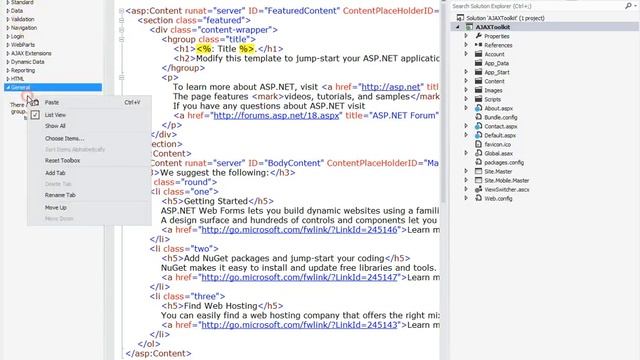640x360 pixels.
Task: Click the Images folder icon
Action: point(478,90)
